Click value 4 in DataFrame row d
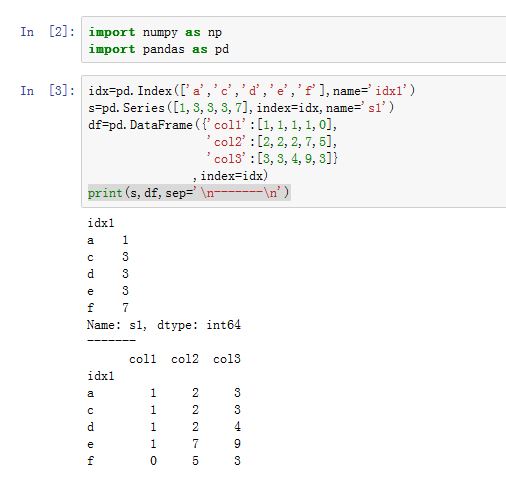Image resolution: width=506 pixels, height=479 pixels. click(x=237, y=427)
